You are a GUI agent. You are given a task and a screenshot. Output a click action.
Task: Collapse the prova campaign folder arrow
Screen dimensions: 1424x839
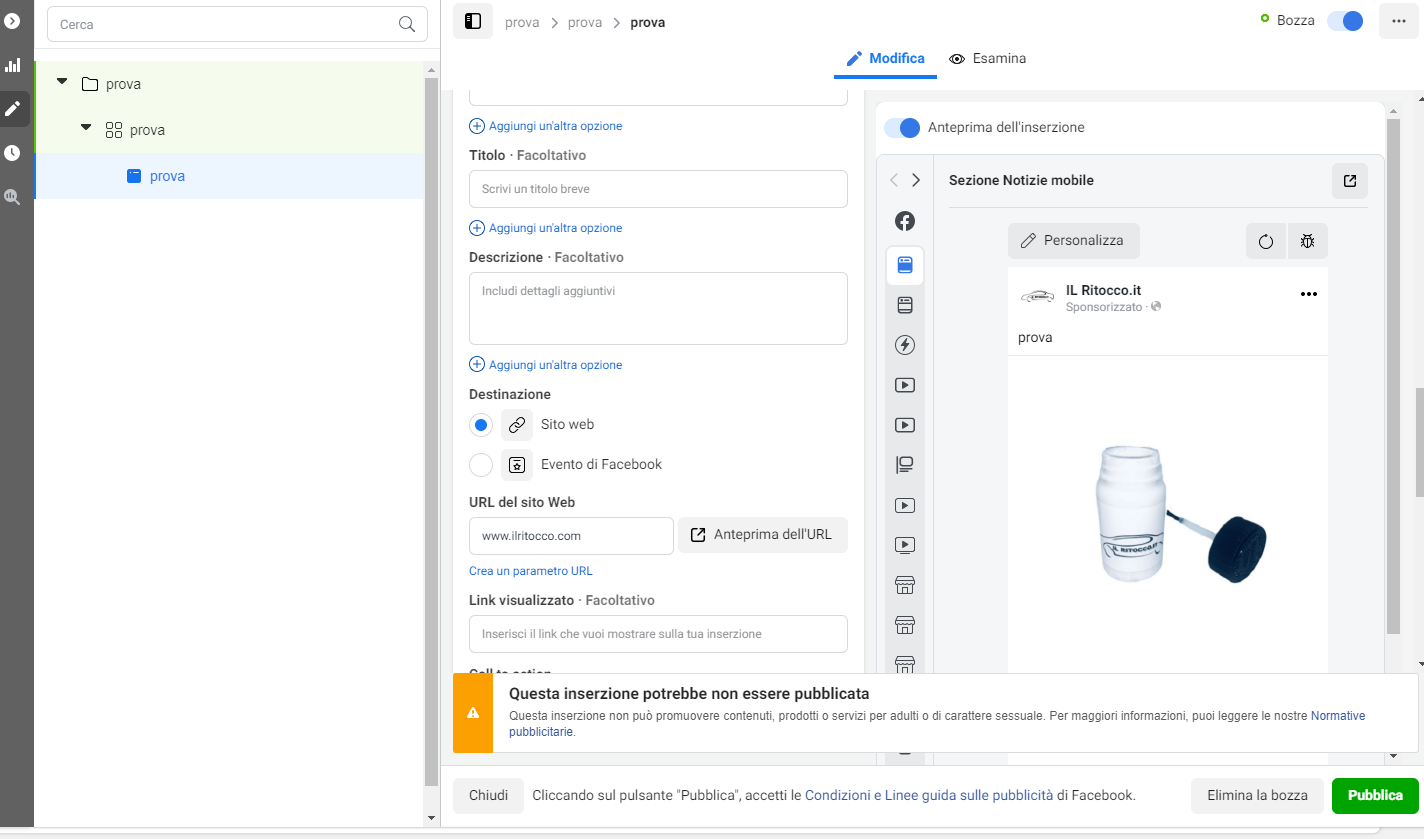click(62, 82)
